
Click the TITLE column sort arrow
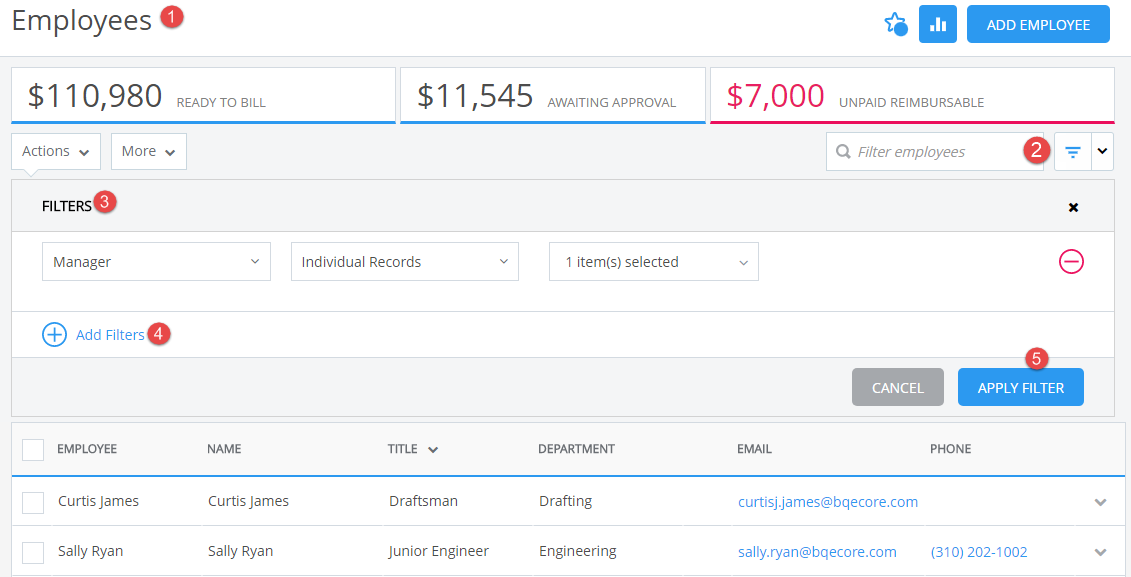tap(433, 449)
